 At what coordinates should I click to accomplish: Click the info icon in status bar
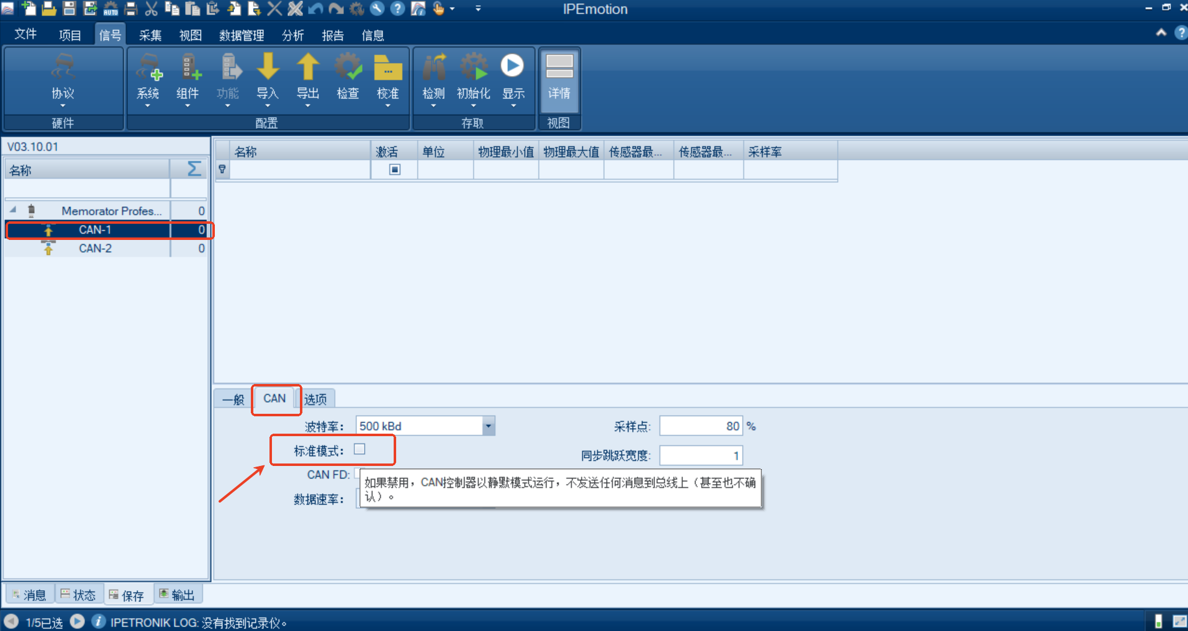tap(98, 622)
